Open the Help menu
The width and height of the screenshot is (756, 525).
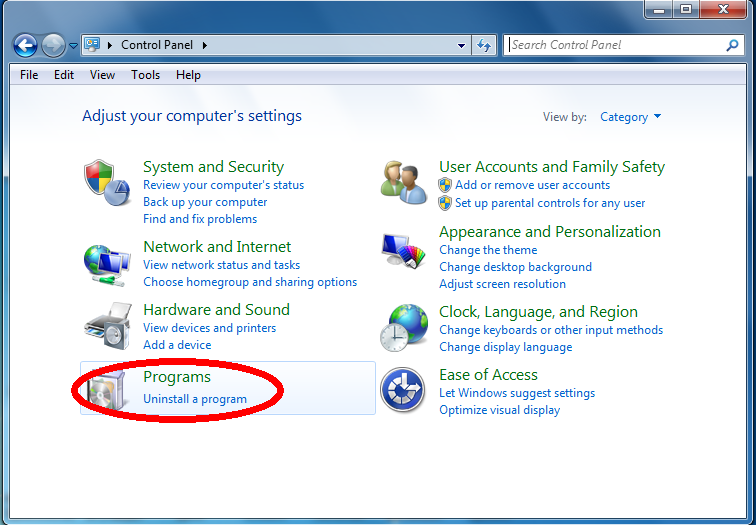coord(188,75)
